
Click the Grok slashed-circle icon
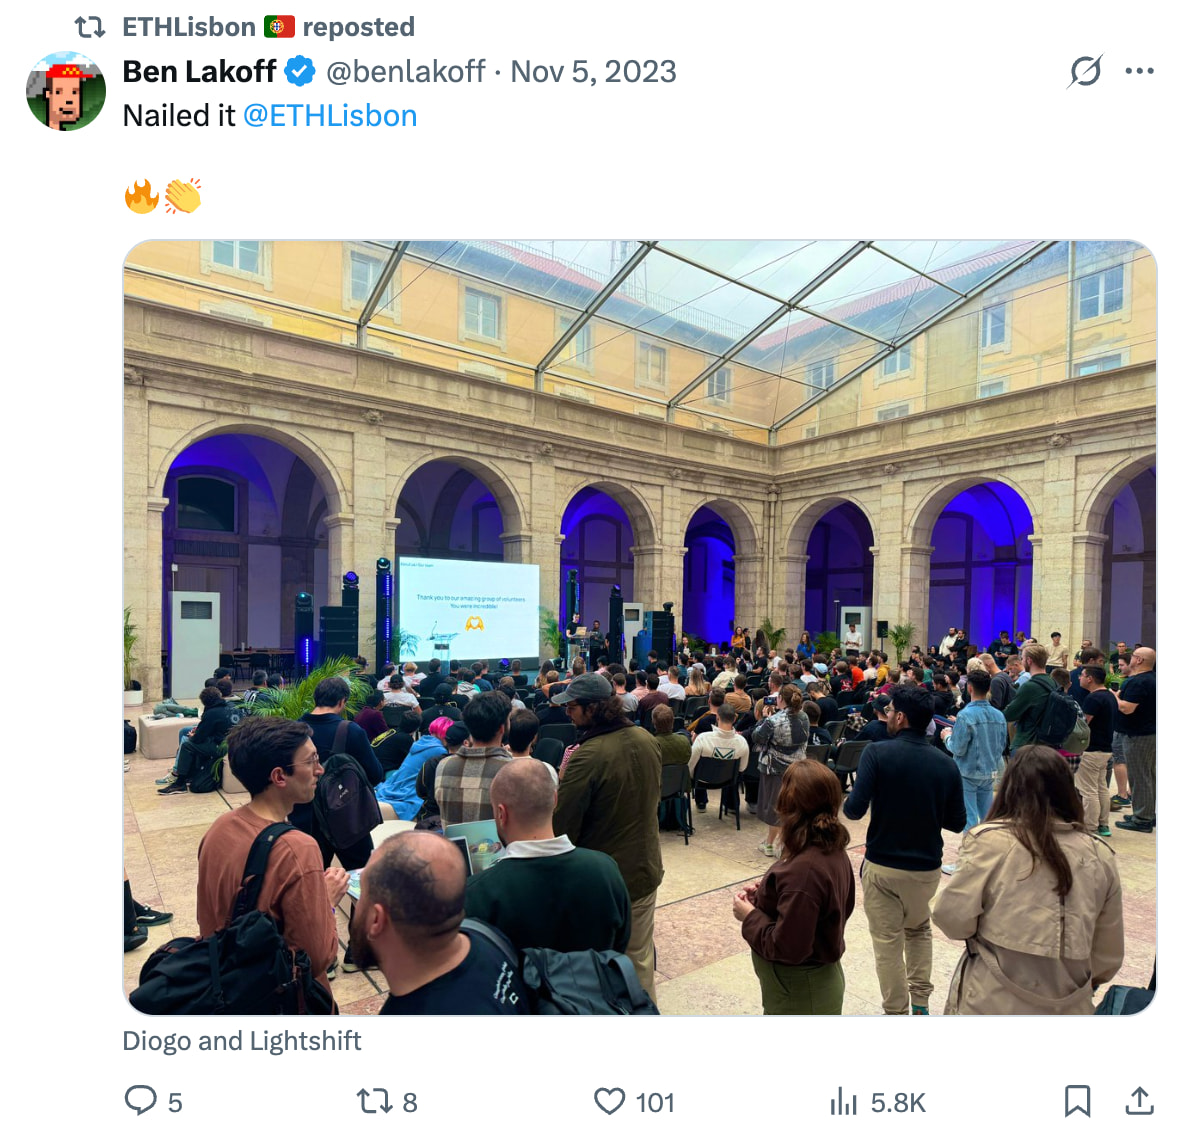[x=1085, y=71]
